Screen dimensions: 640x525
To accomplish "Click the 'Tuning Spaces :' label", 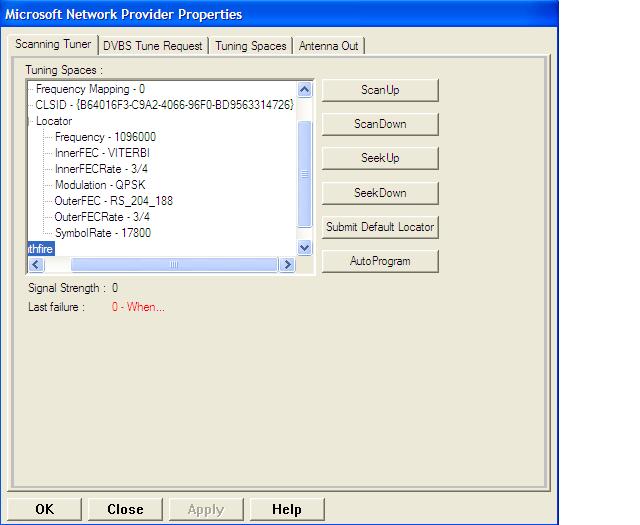I will pos(64,70).
